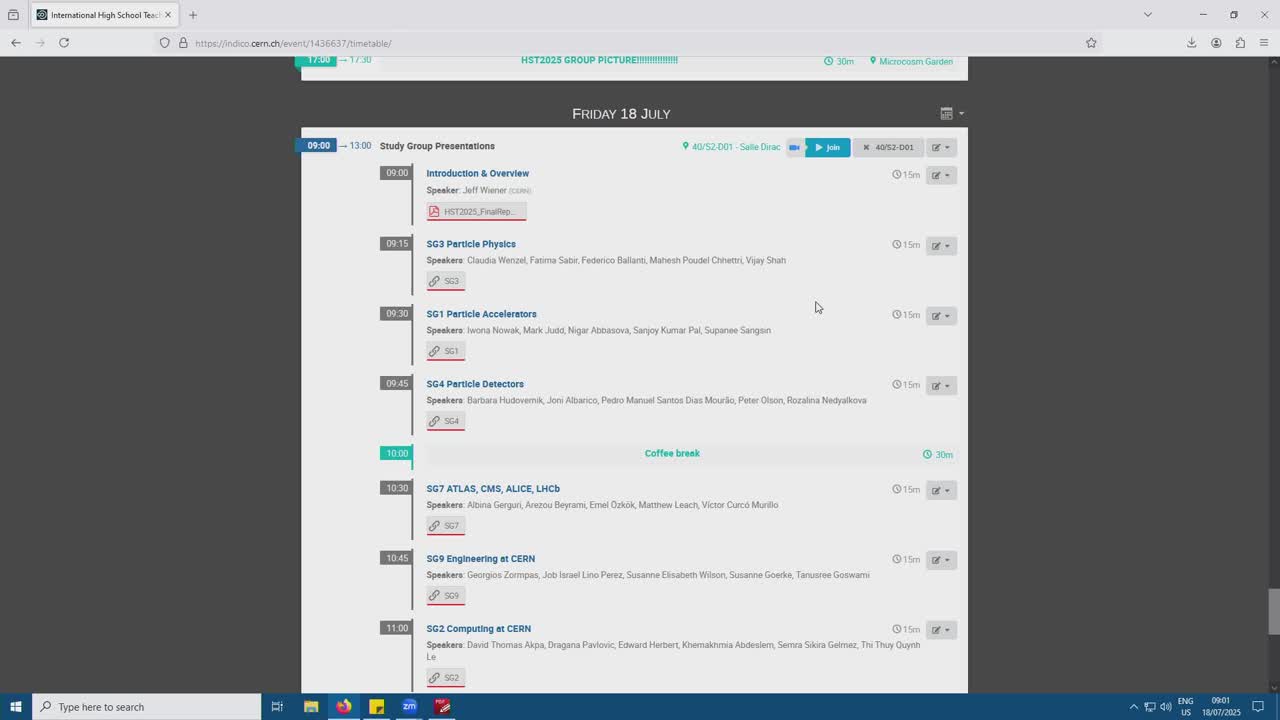Click the taskbar search box
This screenshot has height=720, width=1280.
[x=147, y=707]
